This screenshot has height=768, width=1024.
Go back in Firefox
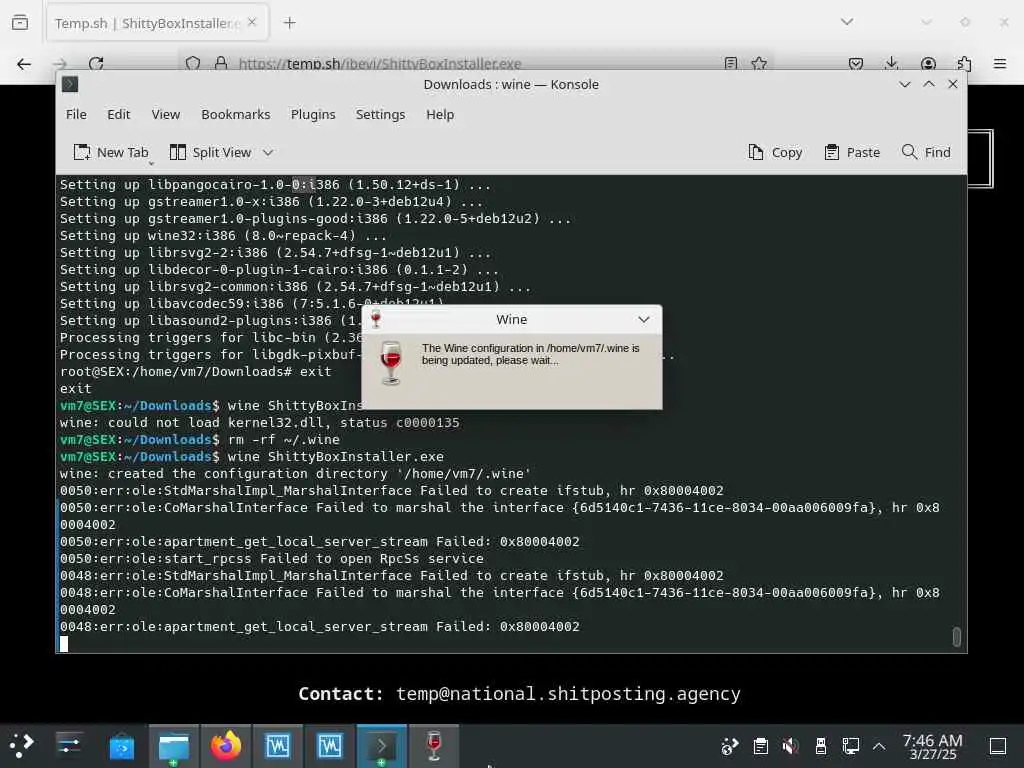24,64
